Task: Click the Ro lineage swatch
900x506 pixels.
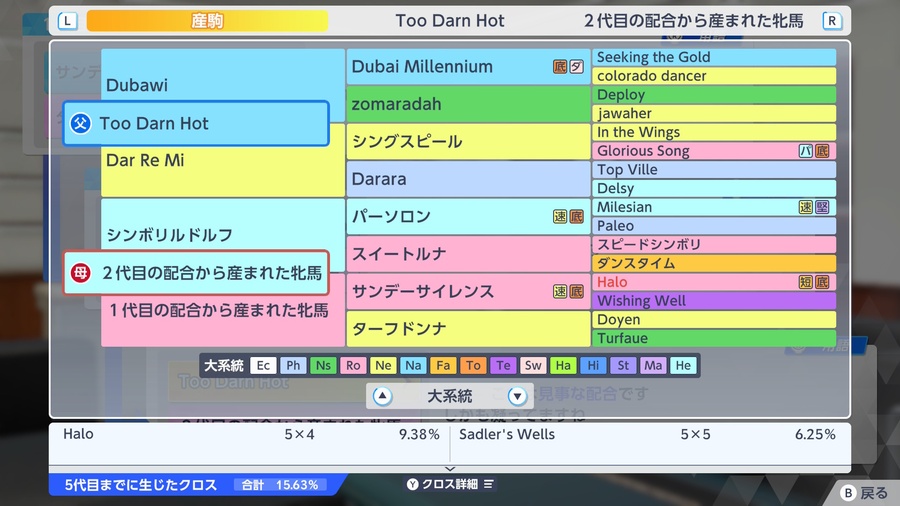Action: (x=353, y=365)
